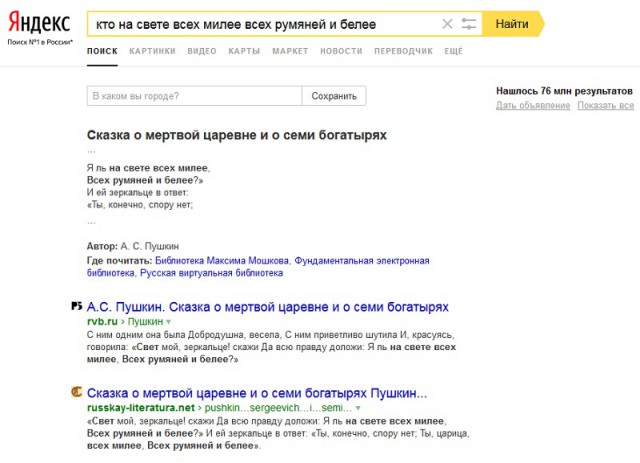Screen dimensions: 640x463
Task: Open the Новости tab
Action: point(341,51)
